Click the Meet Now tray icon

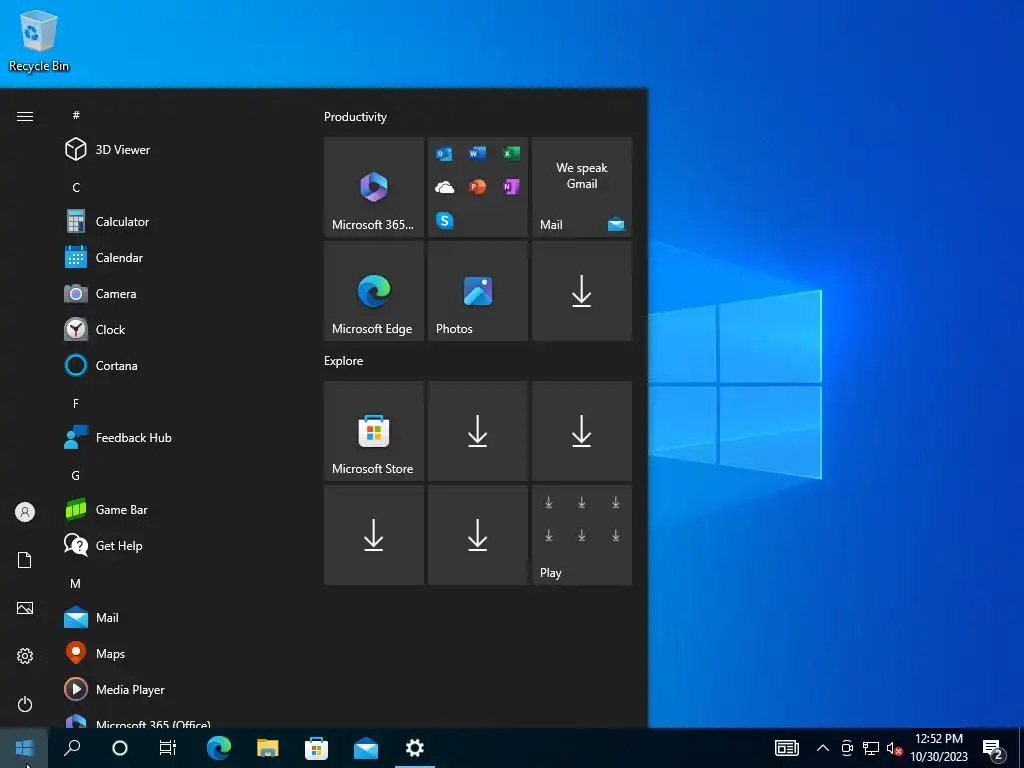[847, 748]
